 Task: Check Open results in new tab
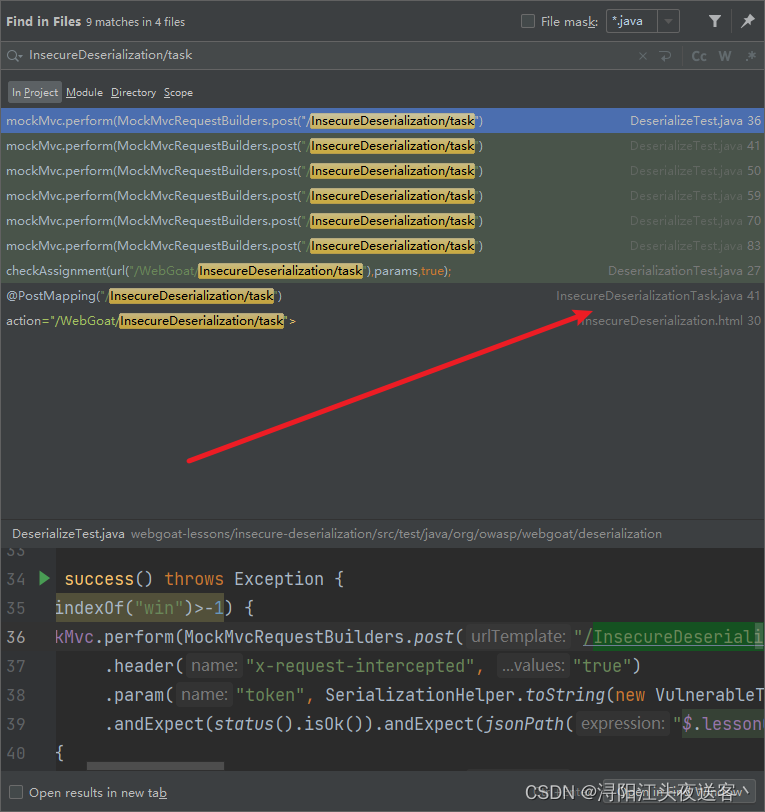(x=16, y=792)
